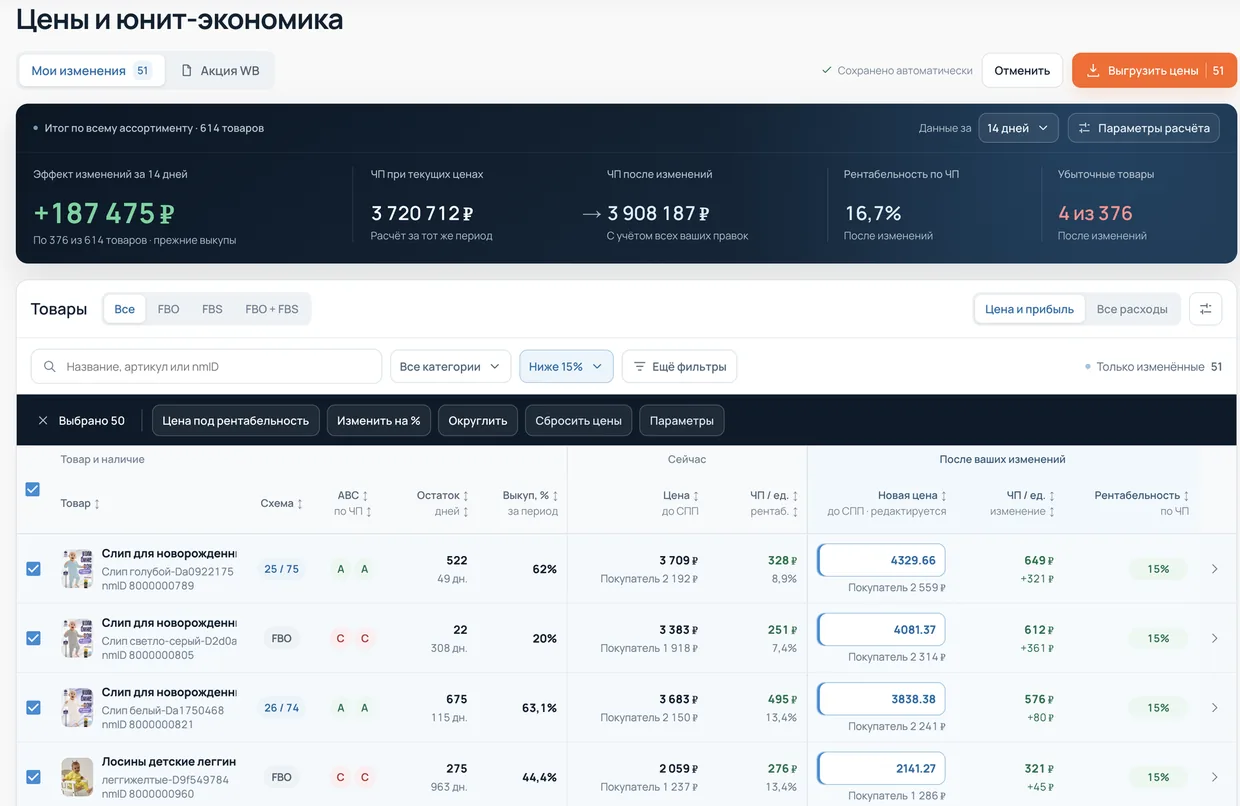Click 26 / 74 scheme badge
This screenshot has width=1240, height=806.
click(281, 708)
